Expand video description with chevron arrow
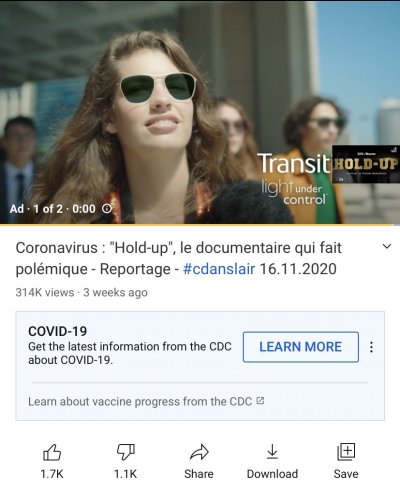Viewport: 400px width, 488px height. (386, 247)
